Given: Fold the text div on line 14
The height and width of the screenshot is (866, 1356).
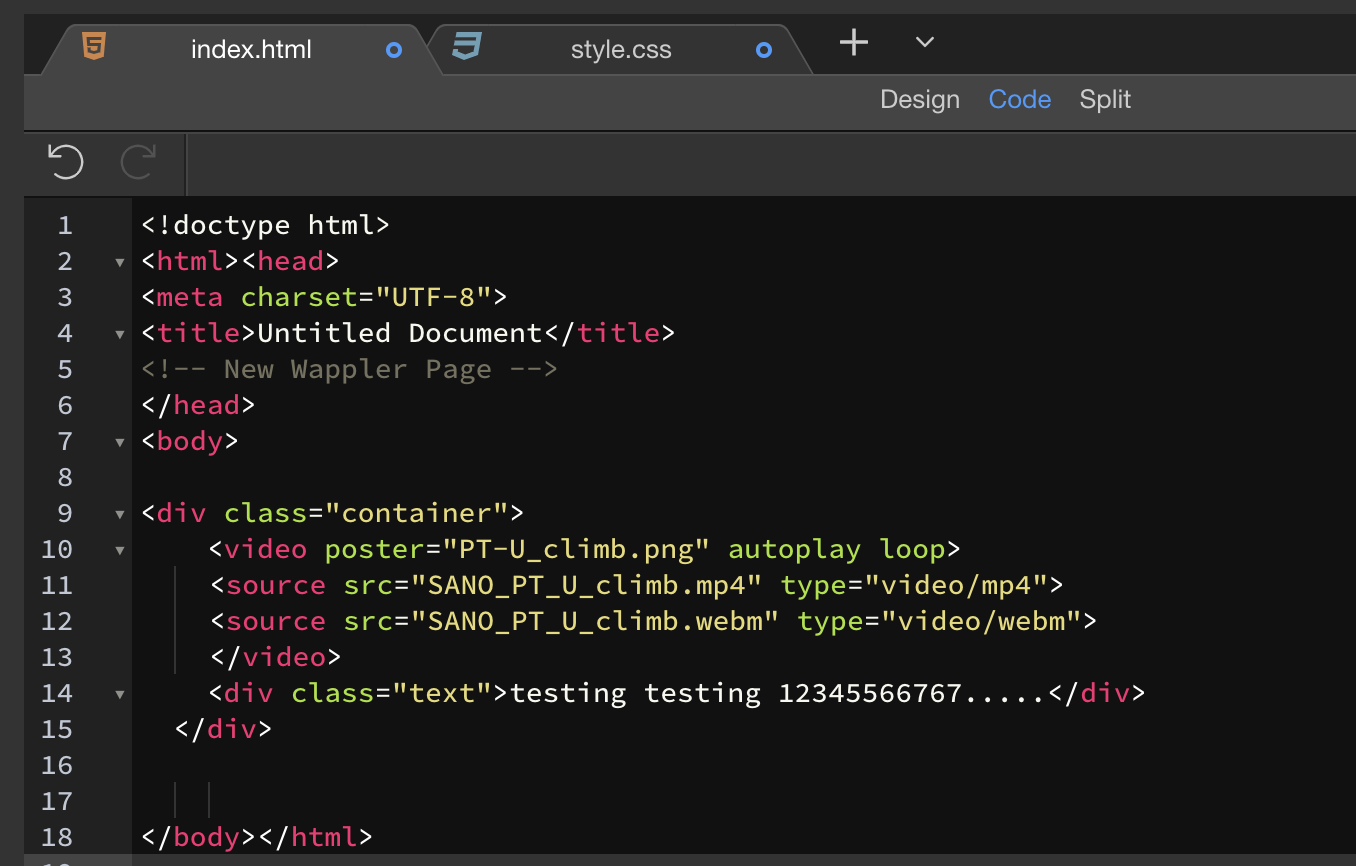Looking at the screenshot, I should point(120,694).
